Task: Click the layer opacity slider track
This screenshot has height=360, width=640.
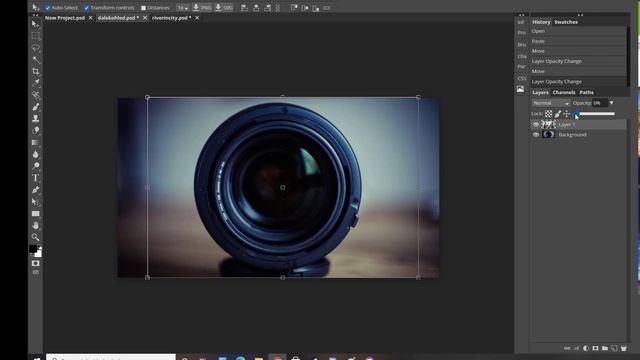Action: (x=595, y=114)
